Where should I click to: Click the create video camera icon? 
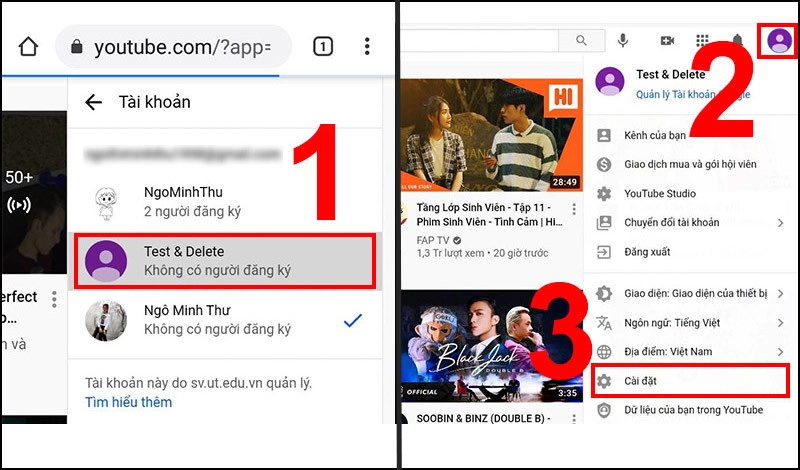(667, 40)
